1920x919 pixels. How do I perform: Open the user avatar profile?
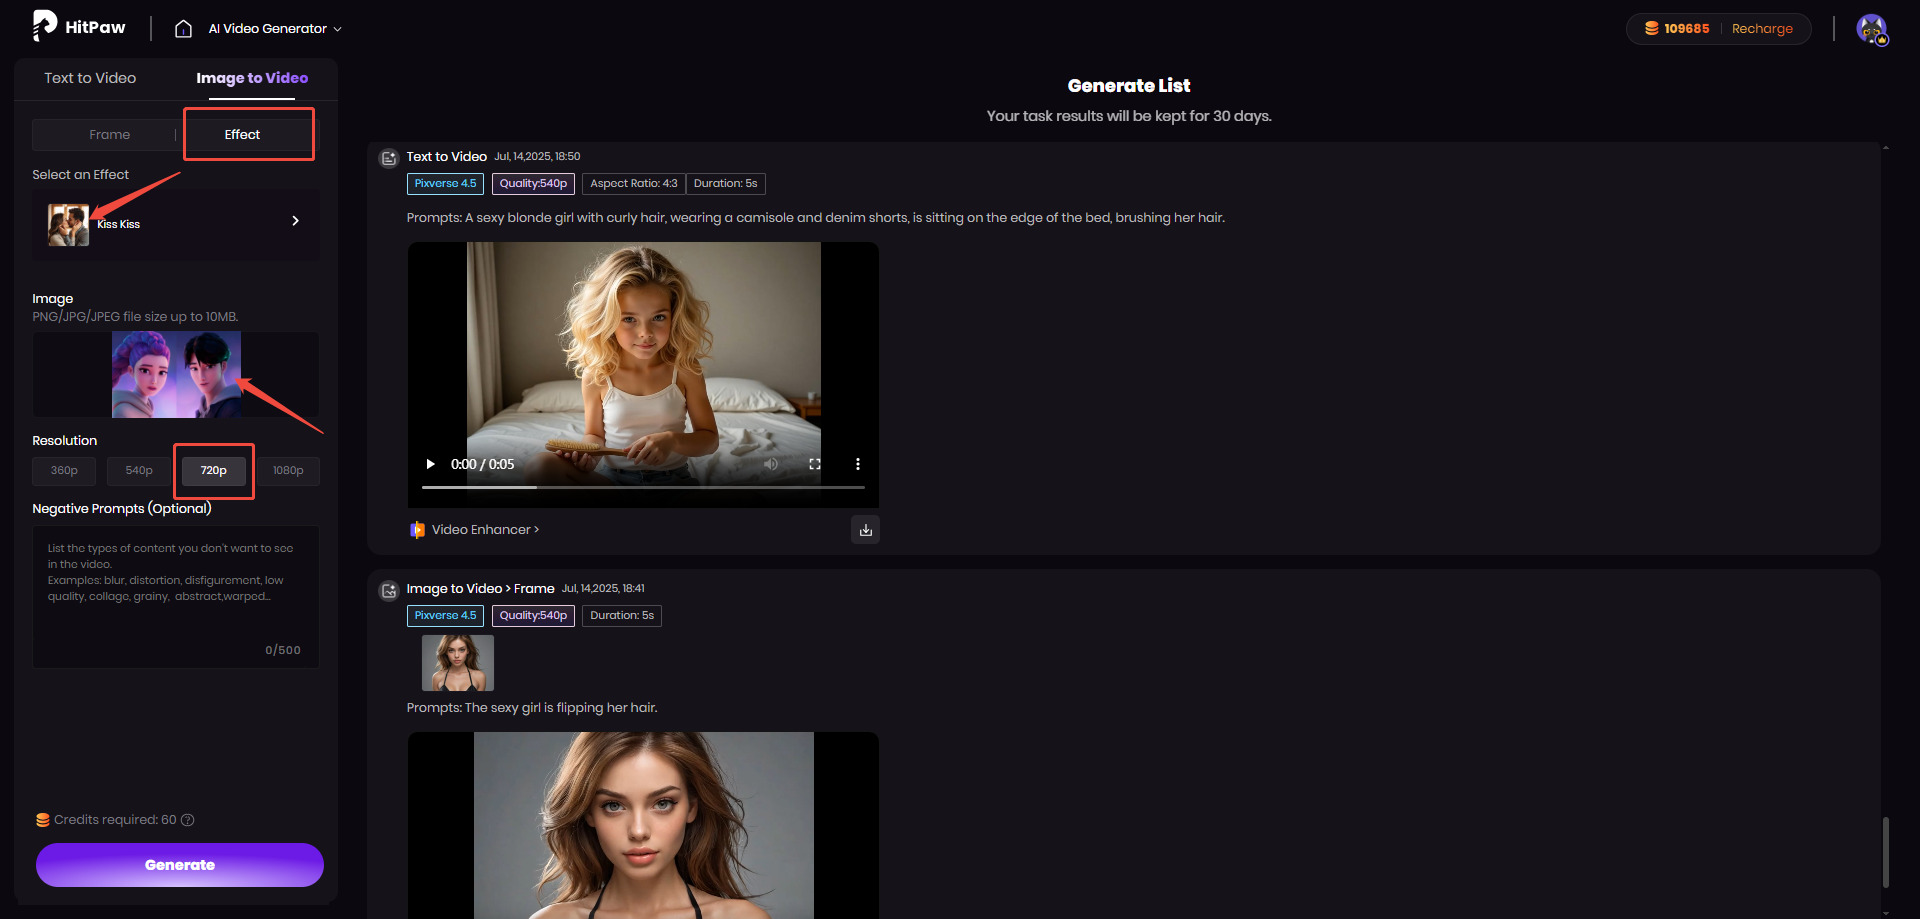coord(1871,29)
